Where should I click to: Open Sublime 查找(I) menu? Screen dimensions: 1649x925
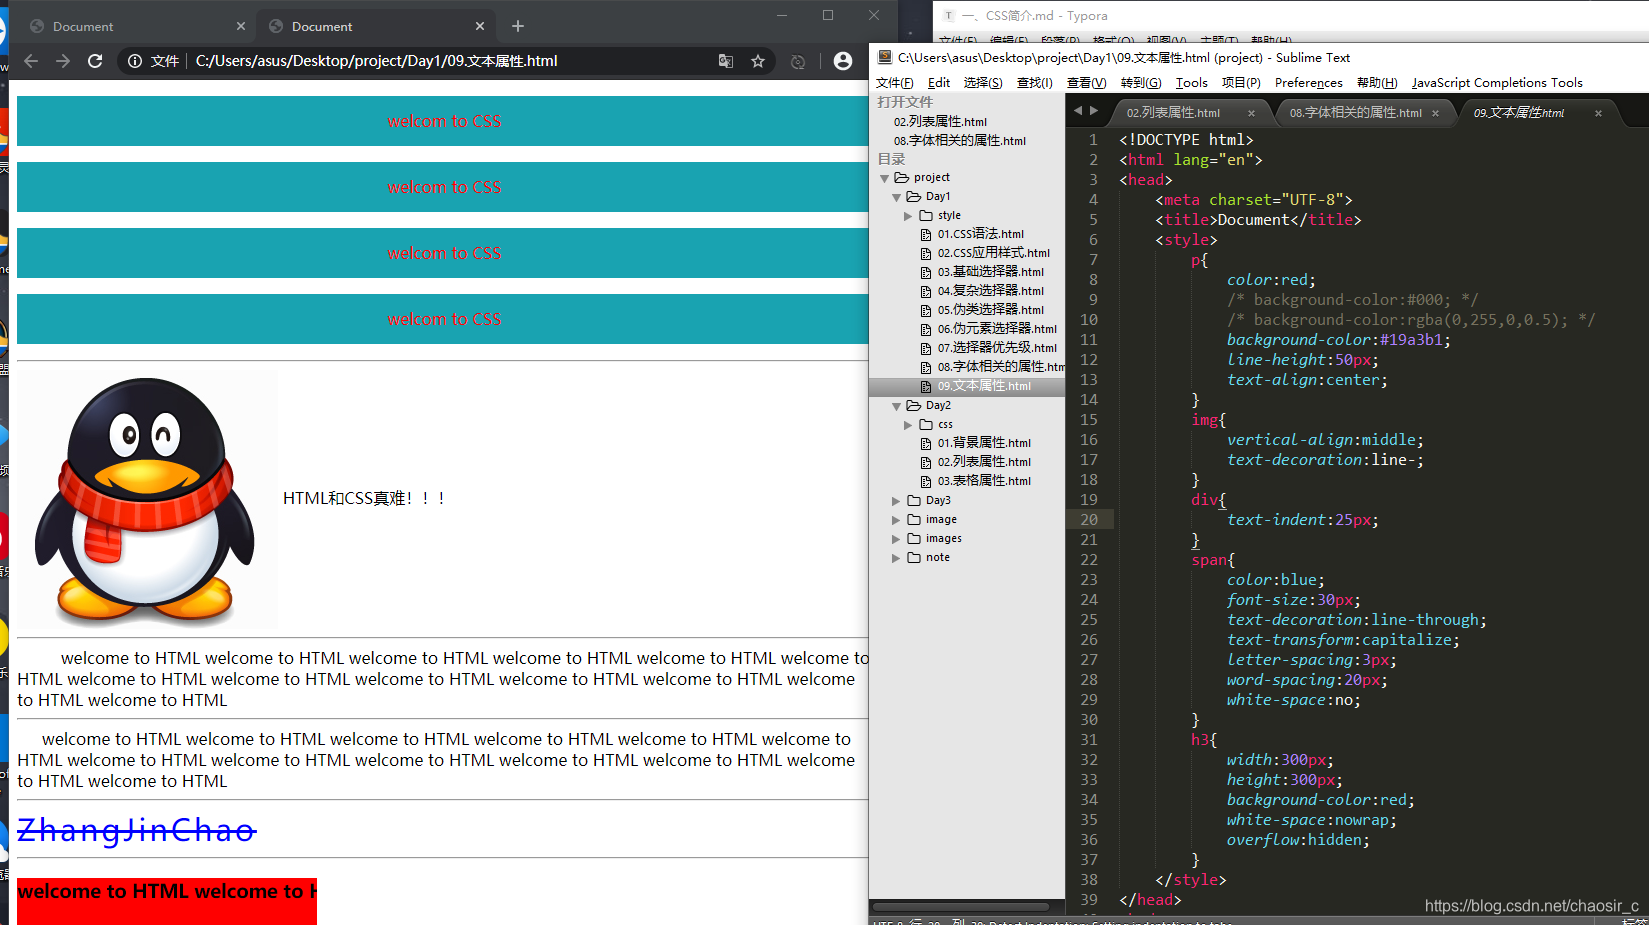point(1035,83)
